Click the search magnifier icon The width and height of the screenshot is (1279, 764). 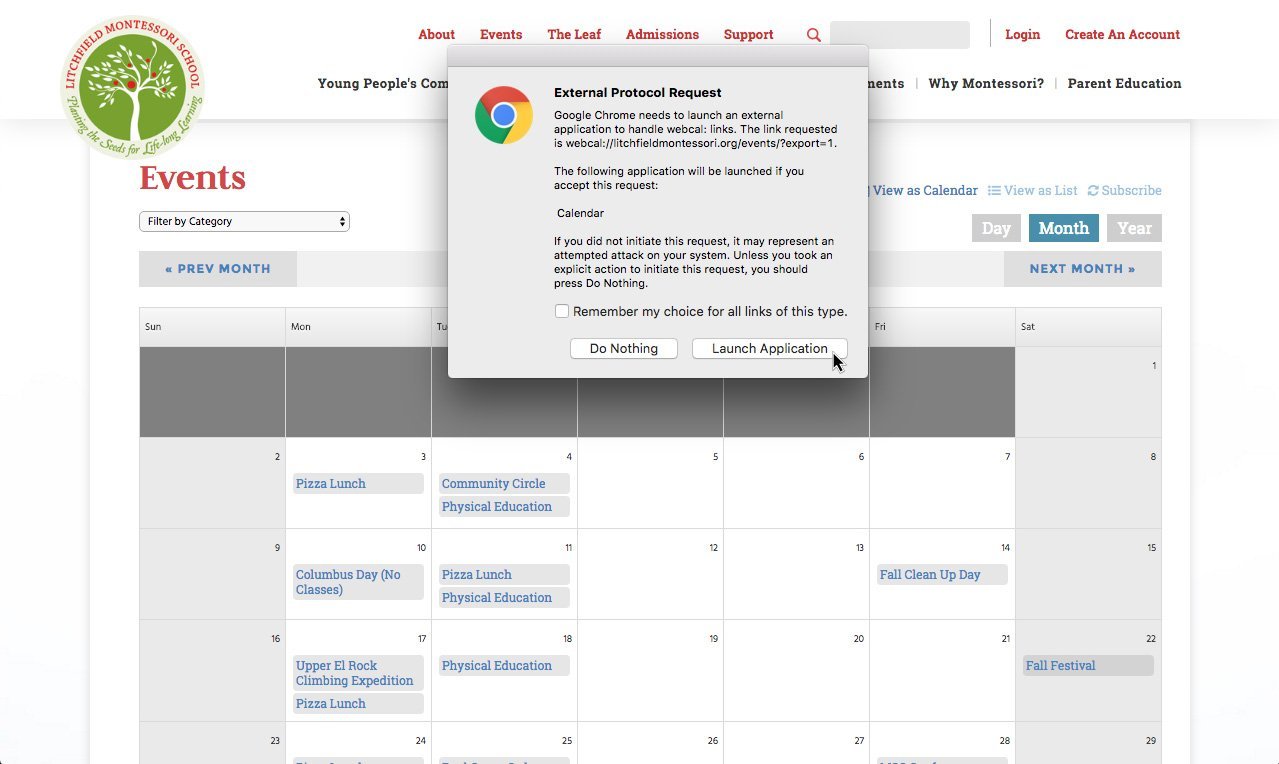coord(814,35)
